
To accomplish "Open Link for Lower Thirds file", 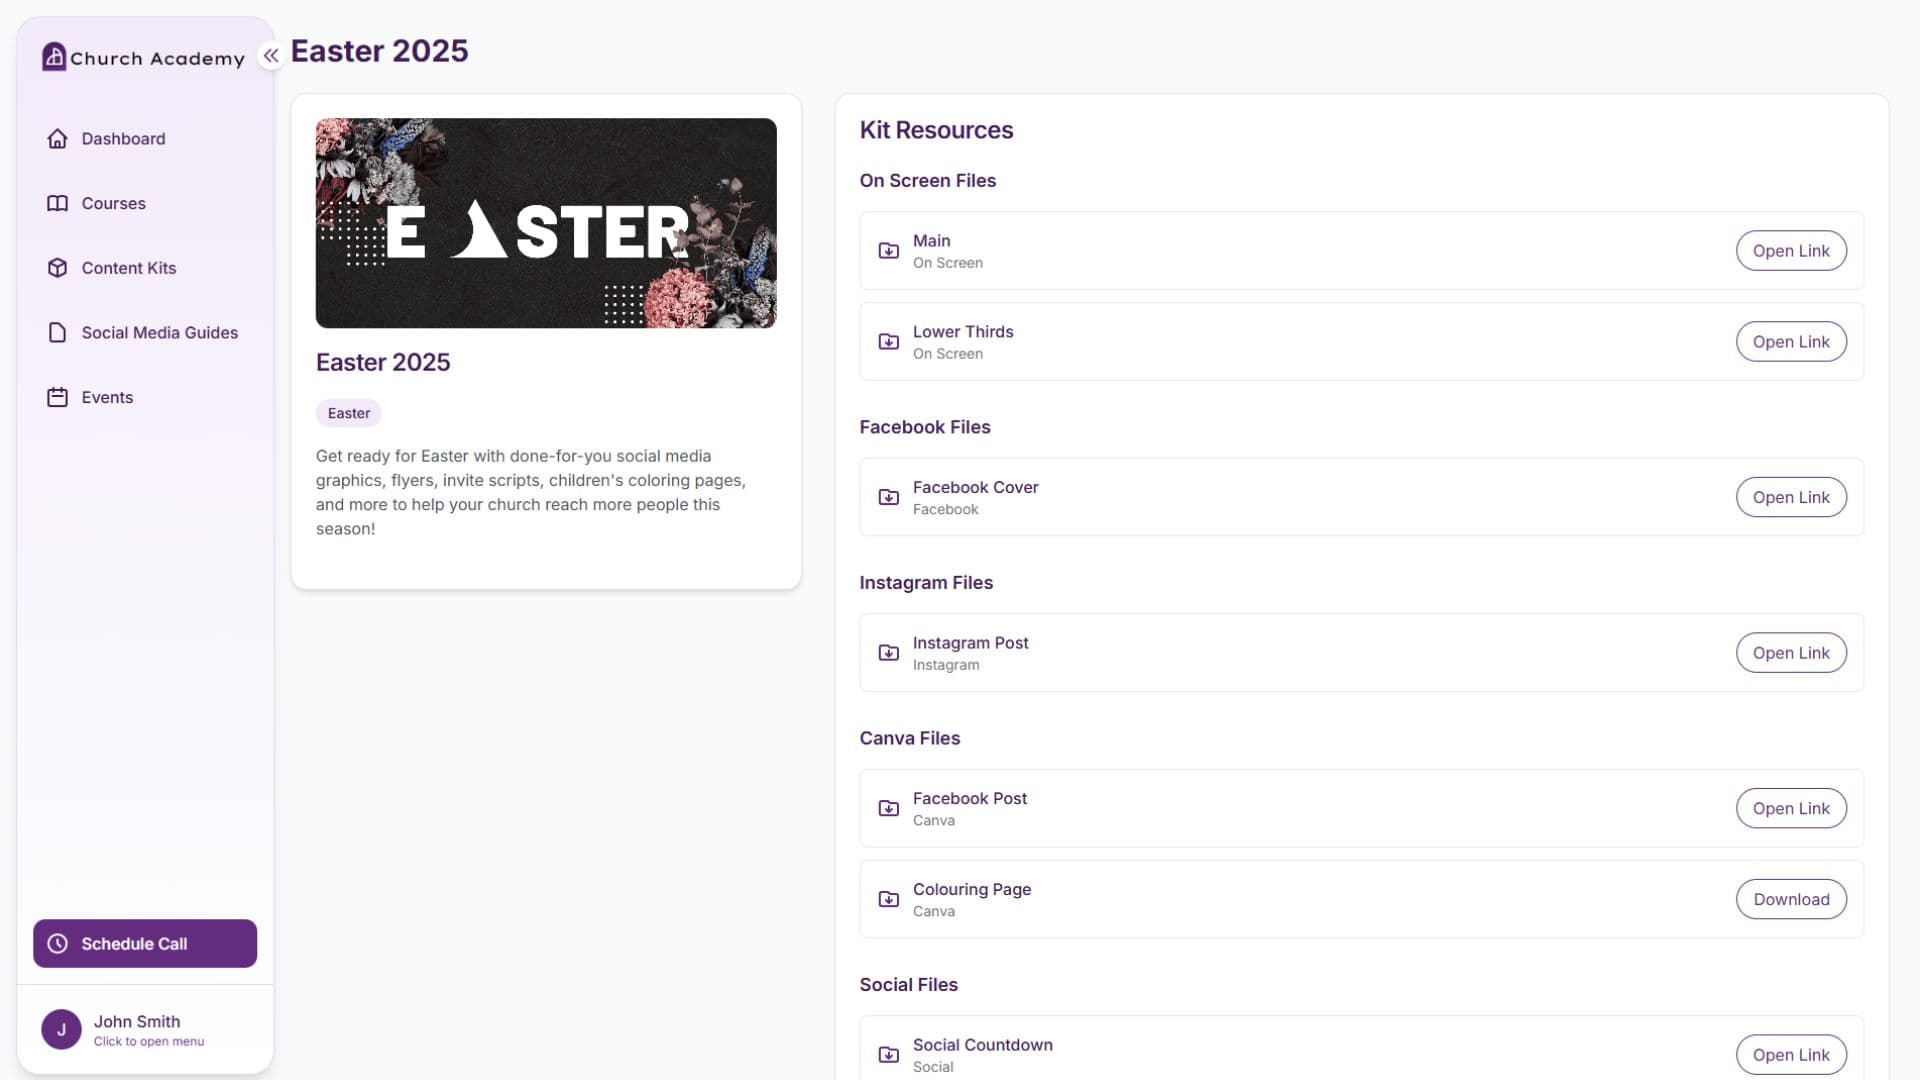I will (x=1791, y=342).
